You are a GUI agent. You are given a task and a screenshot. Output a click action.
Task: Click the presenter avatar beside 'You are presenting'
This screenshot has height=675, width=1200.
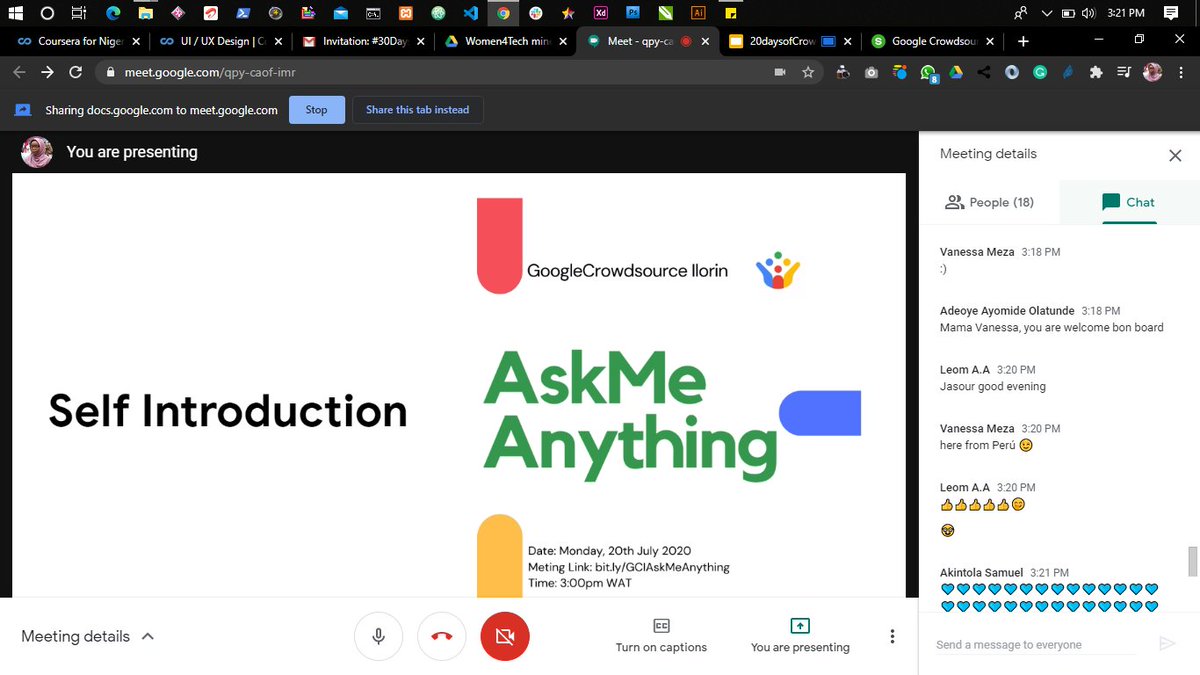[37, 152]
